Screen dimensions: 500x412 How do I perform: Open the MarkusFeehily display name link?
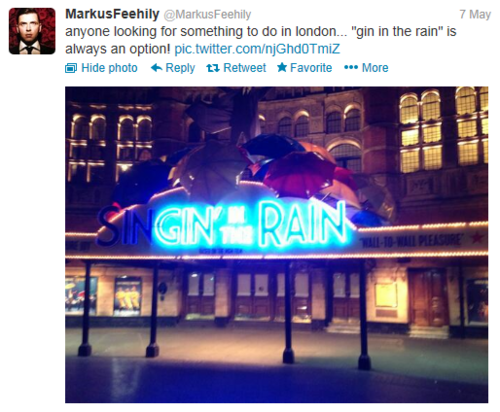(x=112, y=14)
